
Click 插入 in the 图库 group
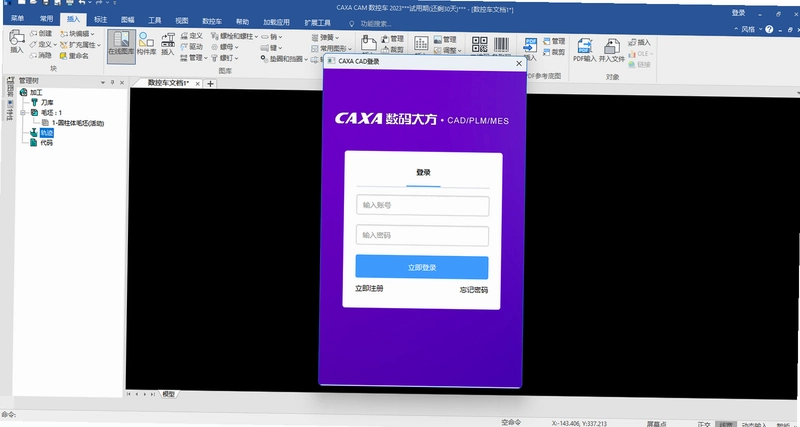point(168,44)
